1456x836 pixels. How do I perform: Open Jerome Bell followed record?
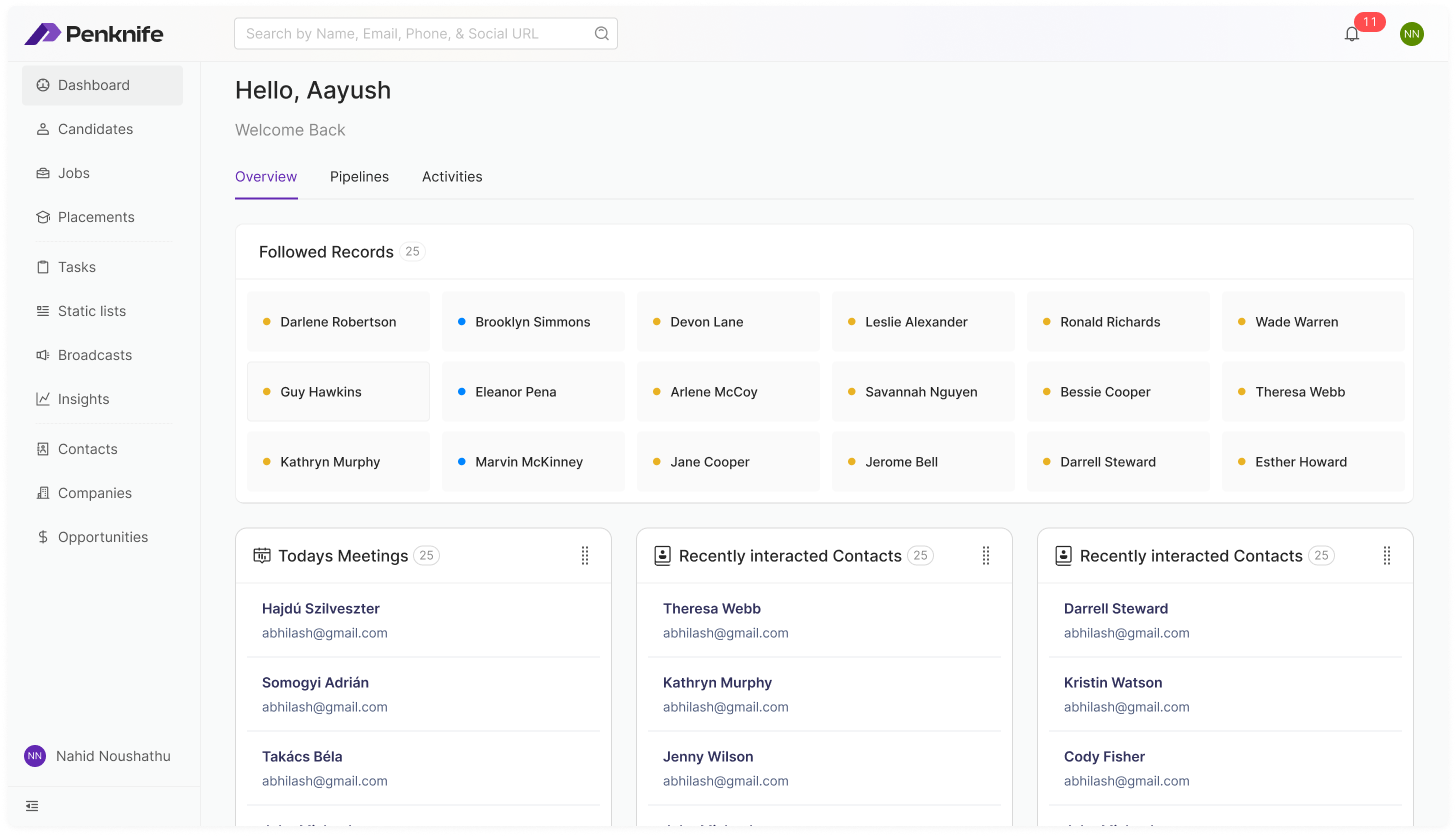coord(923,462)
